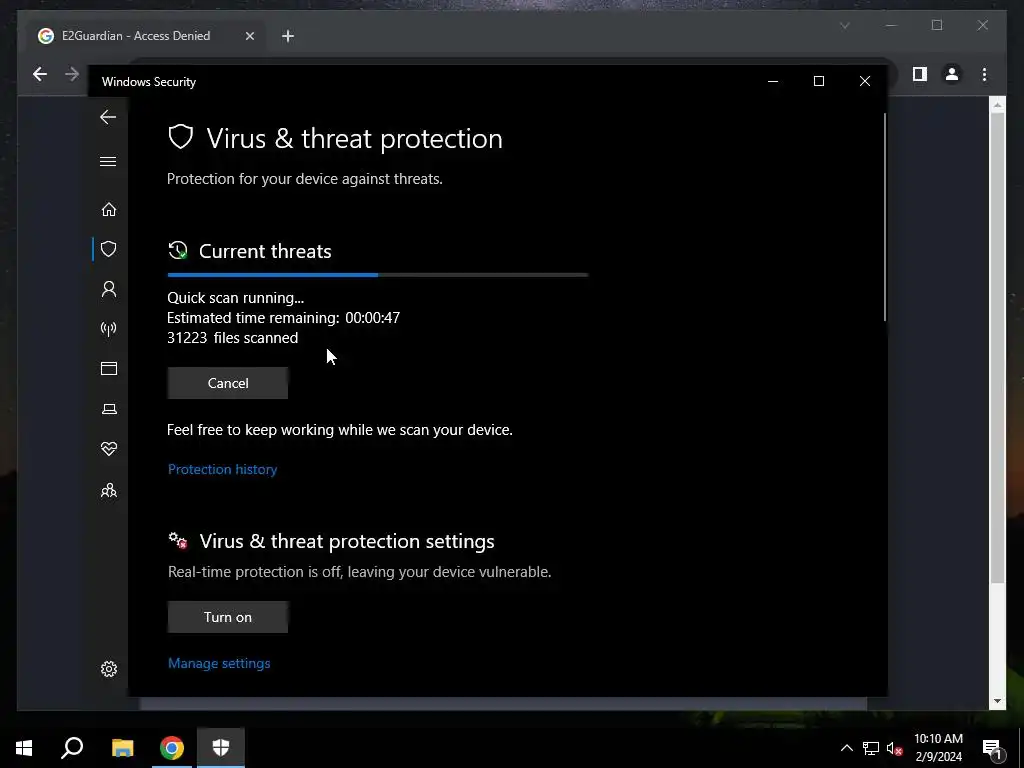Cancel the running quick scan
The image size is (1024, 768).
click(228, 383)
